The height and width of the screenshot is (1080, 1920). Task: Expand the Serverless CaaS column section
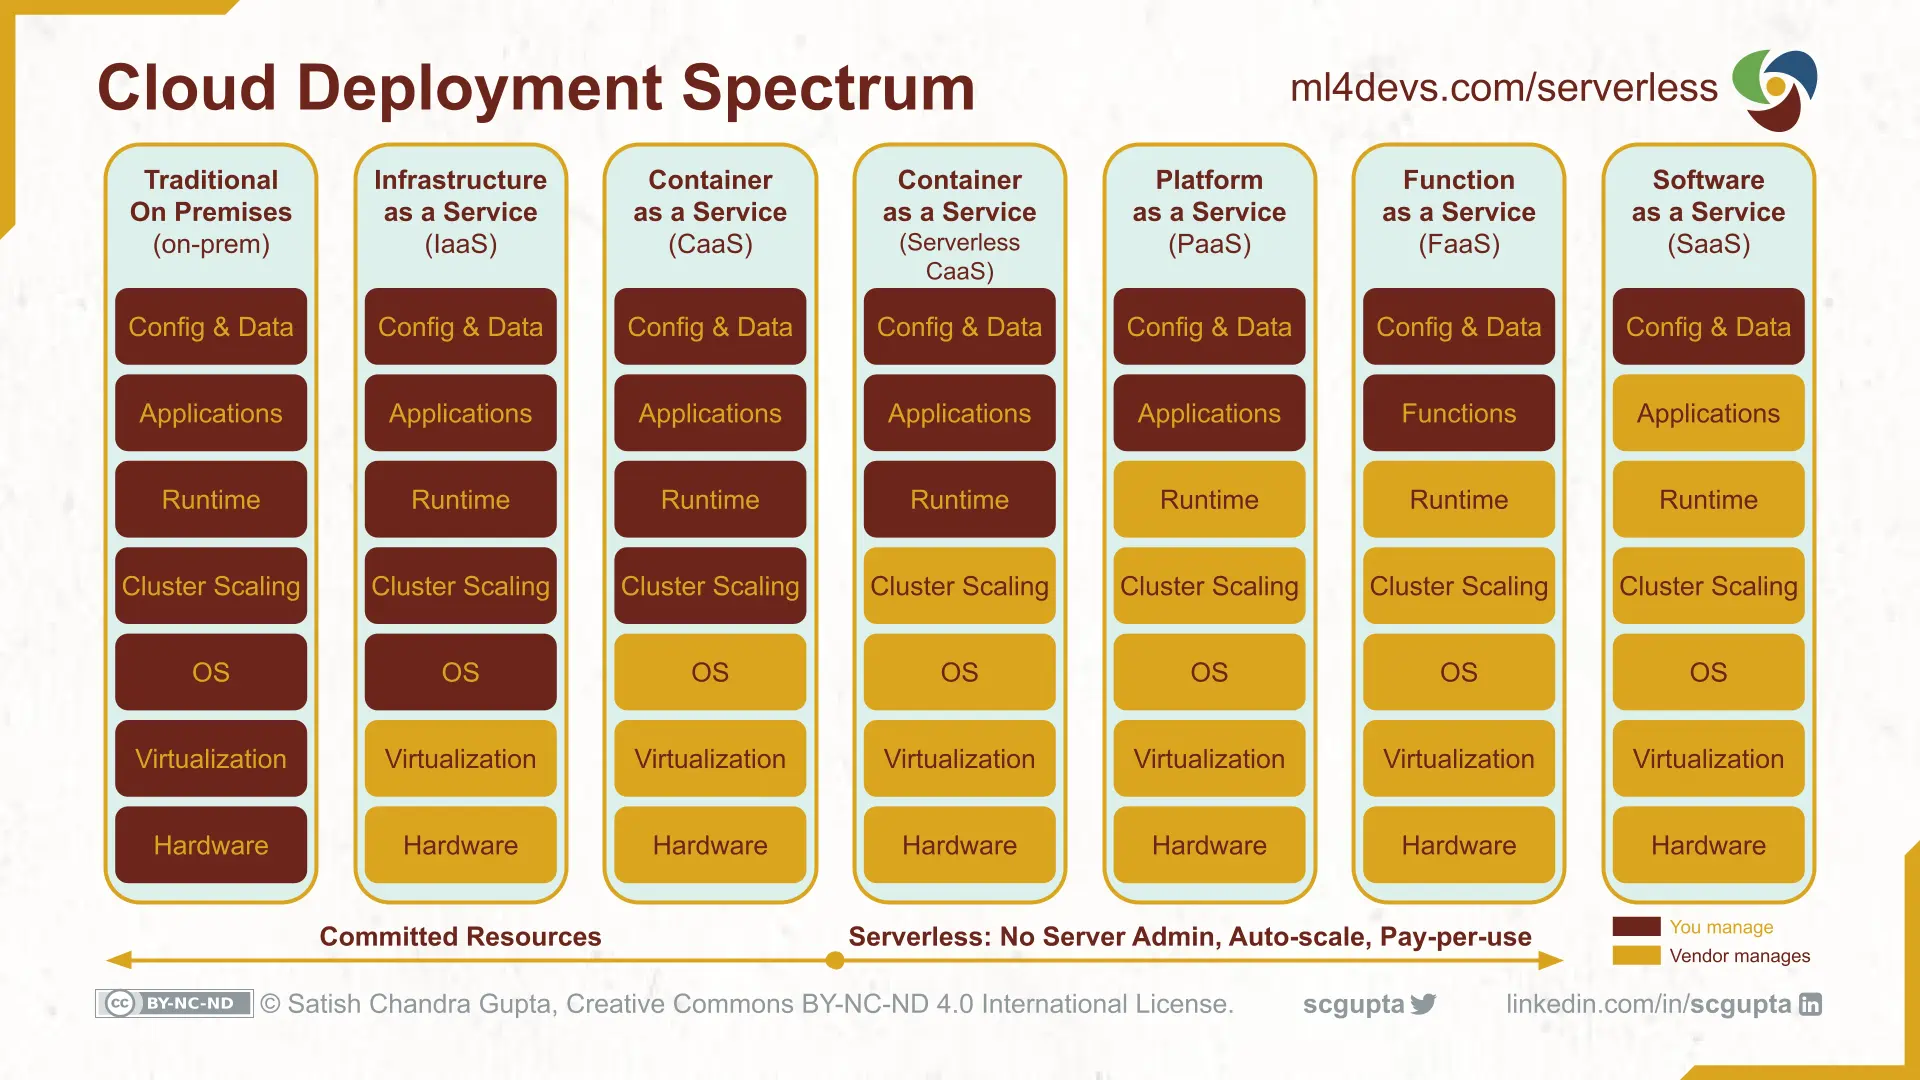[x=960, y=224]
